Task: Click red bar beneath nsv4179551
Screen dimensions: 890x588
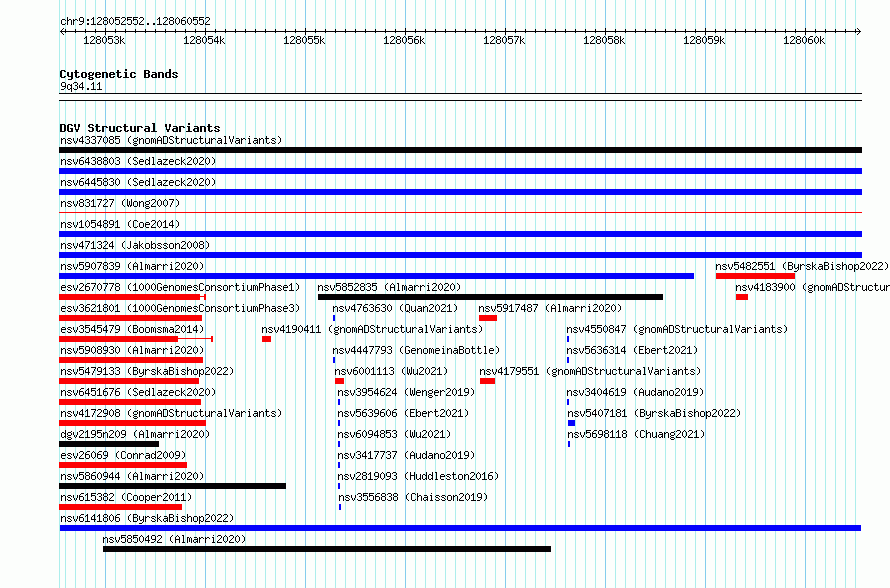Action: (487, 381)
